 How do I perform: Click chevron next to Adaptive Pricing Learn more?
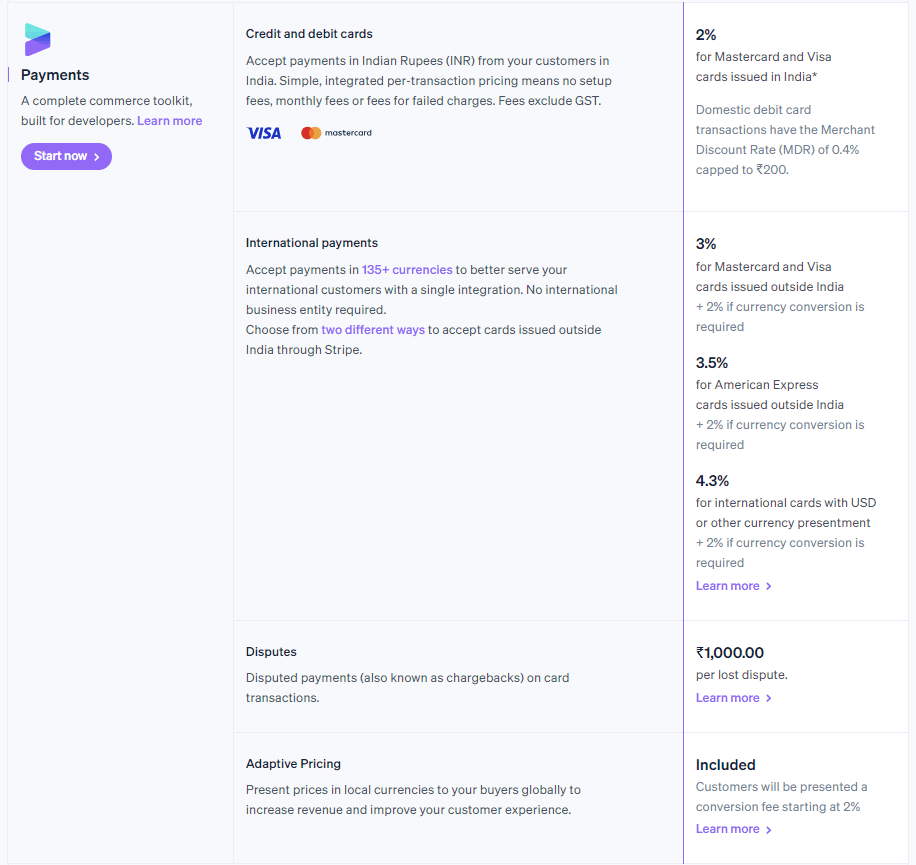[x=768, y=828]
